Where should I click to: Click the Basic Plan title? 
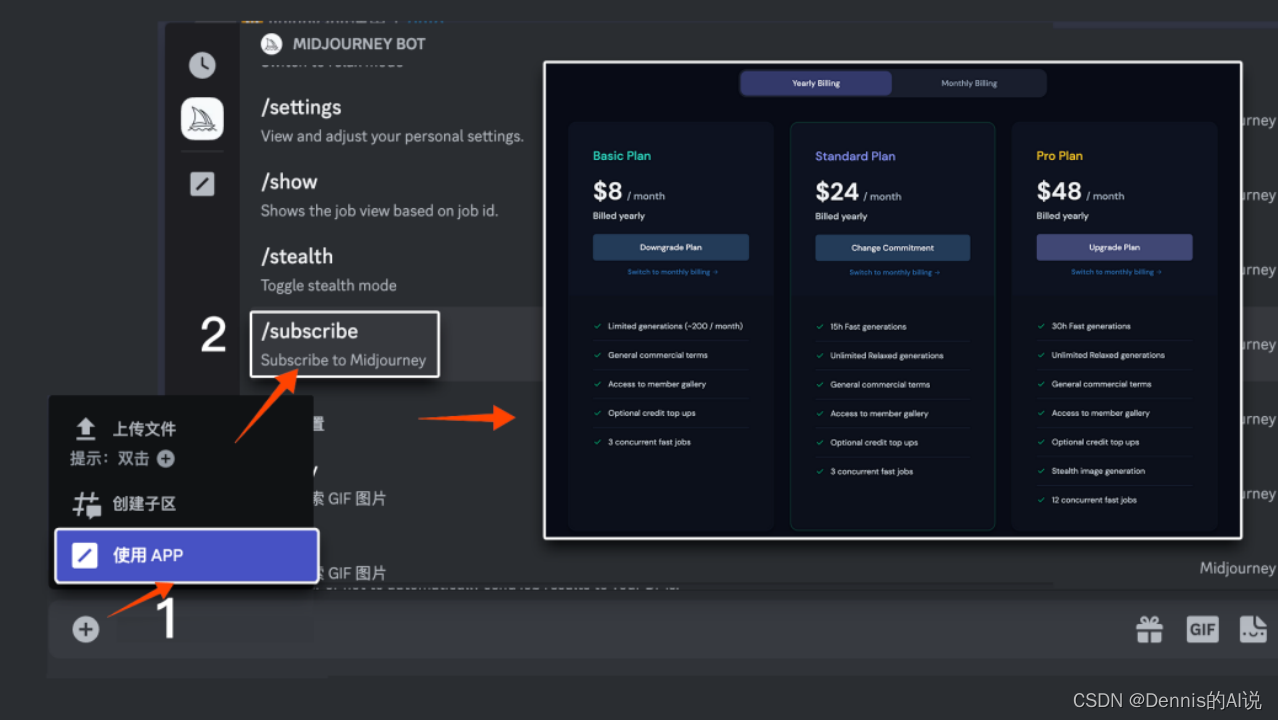622,156
